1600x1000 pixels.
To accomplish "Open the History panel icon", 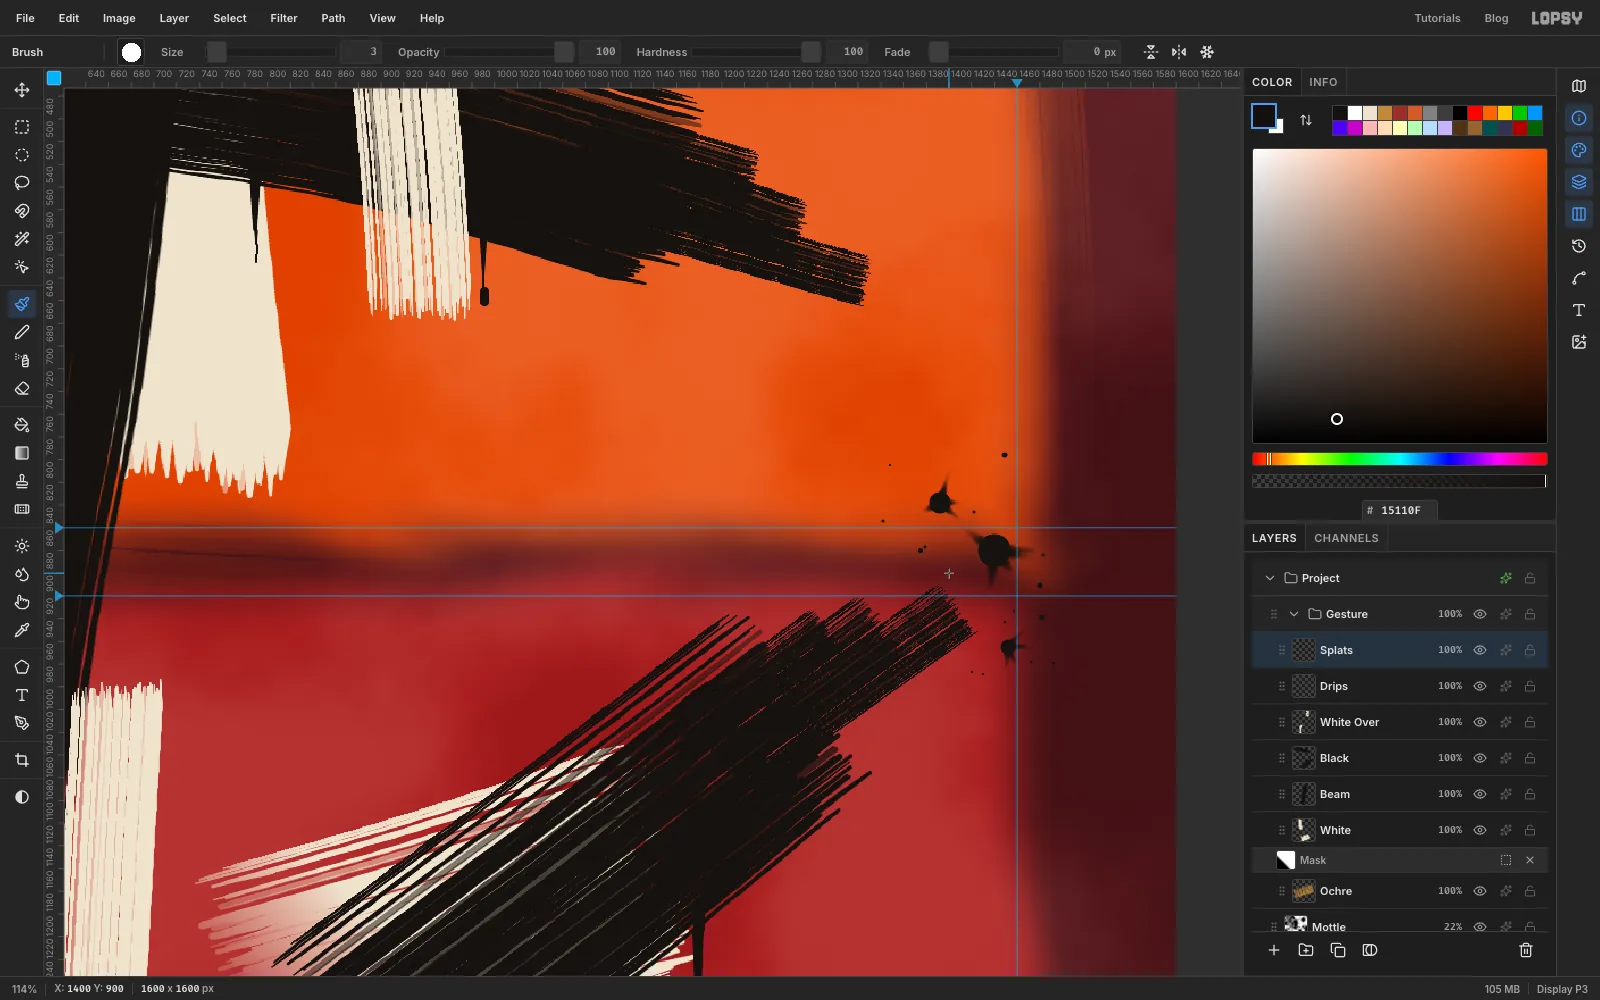I will pos(1579,246).
